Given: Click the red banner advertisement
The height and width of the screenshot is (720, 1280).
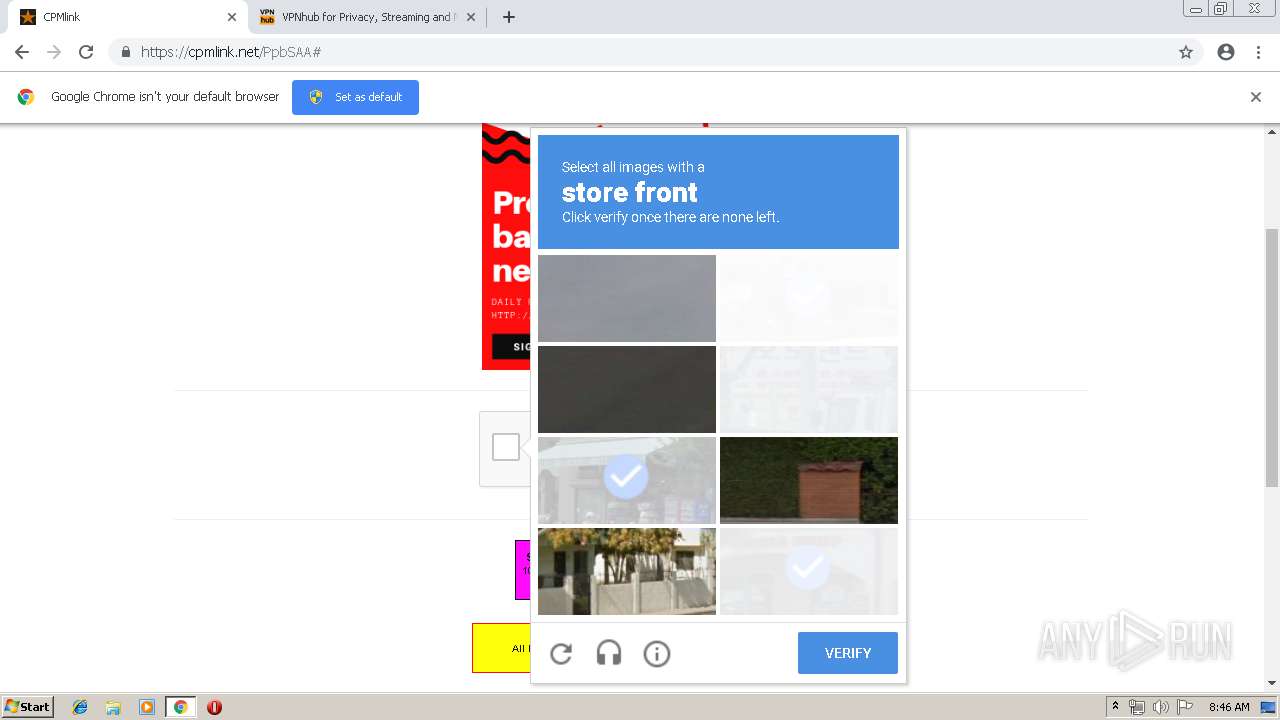Looking at the screenshot, I should tap(506, 246).
